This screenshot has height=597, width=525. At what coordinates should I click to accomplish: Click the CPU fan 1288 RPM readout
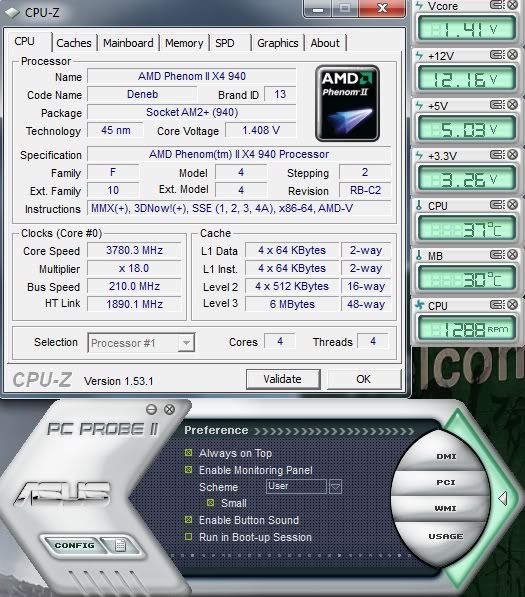point(467,328)
